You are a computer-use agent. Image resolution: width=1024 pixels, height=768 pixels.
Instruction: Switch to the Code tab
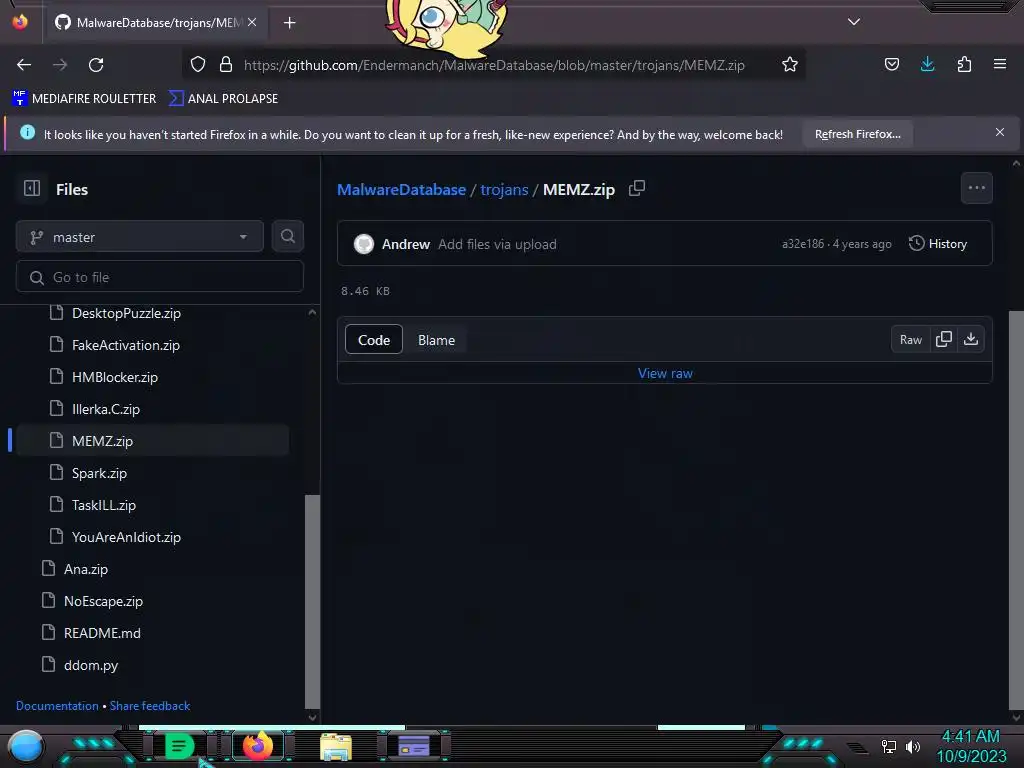(374, 340)
